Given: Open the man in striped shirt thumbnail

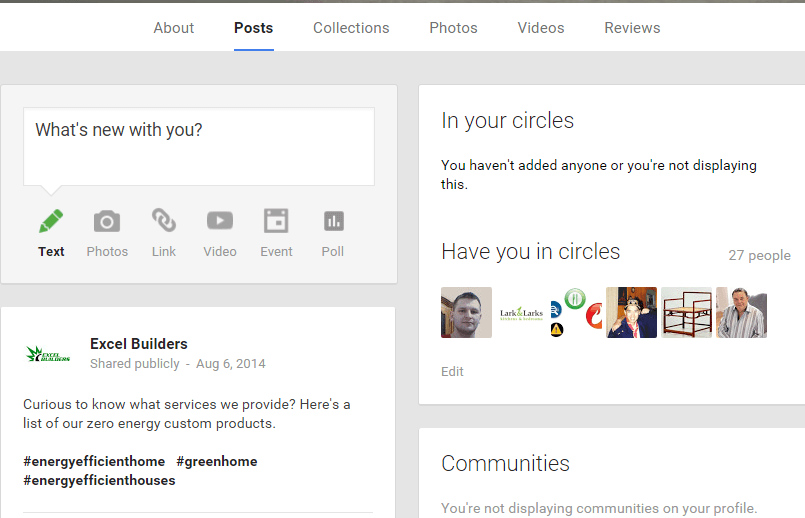Looking at the screenshot, I should coord(741,313).
